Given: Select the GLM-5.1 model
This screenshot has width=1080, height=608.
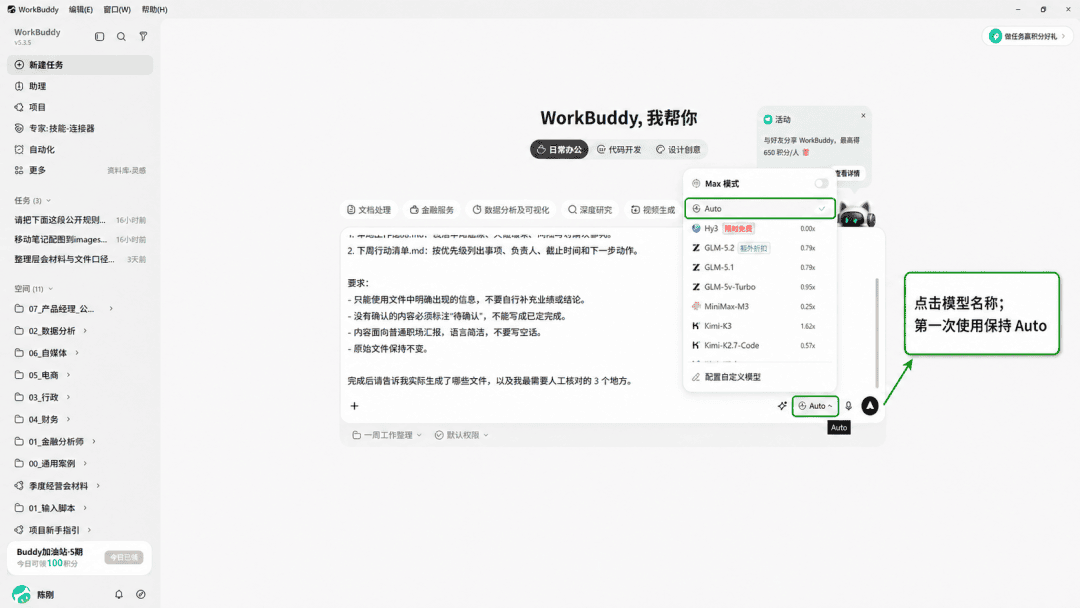Looking at the screenshot, I should coord(760,267).
